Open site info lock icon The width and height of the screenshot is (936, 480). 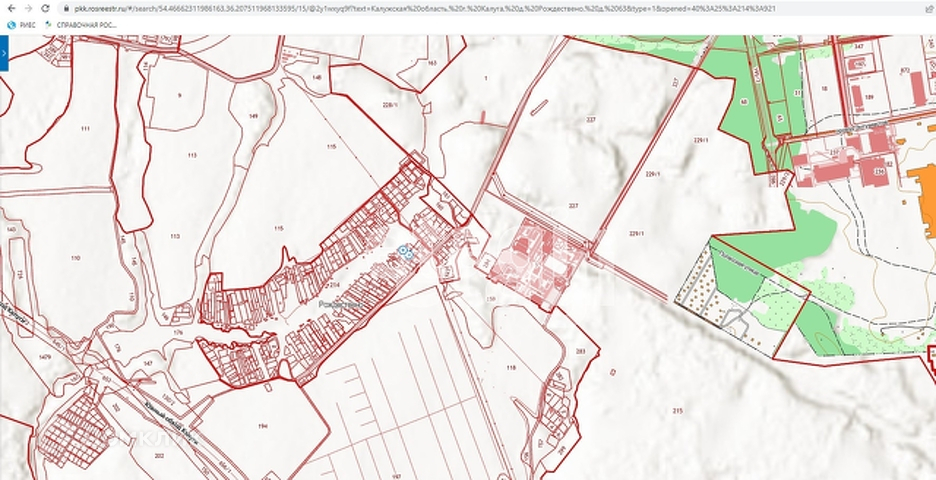tap(66, 8)
